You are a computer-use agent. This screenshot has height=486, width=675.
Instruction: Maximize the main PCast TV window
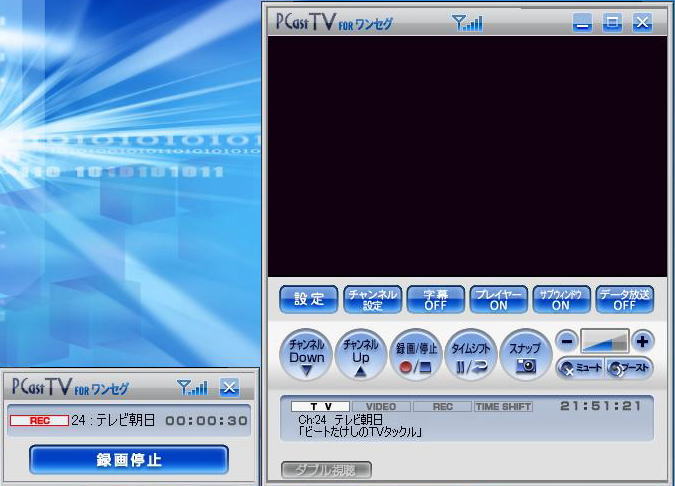click(612, 22)
